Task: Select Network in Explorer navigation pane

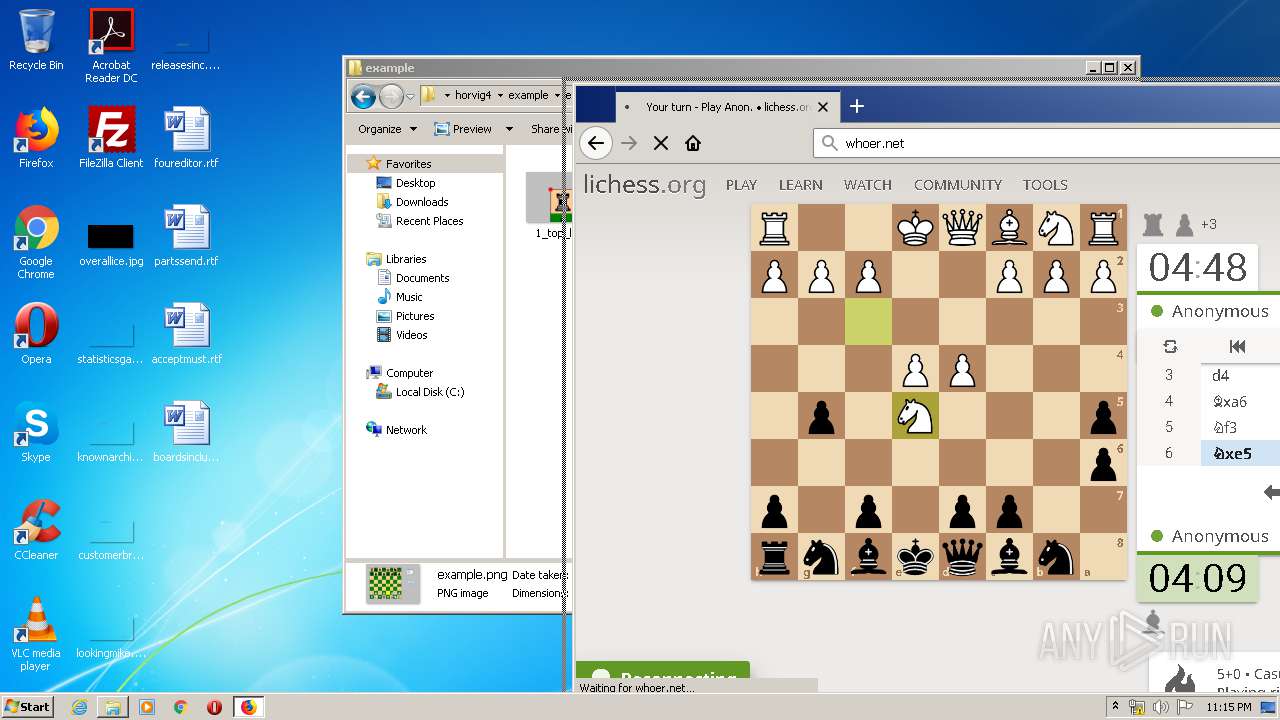Action: coord(406,430)
